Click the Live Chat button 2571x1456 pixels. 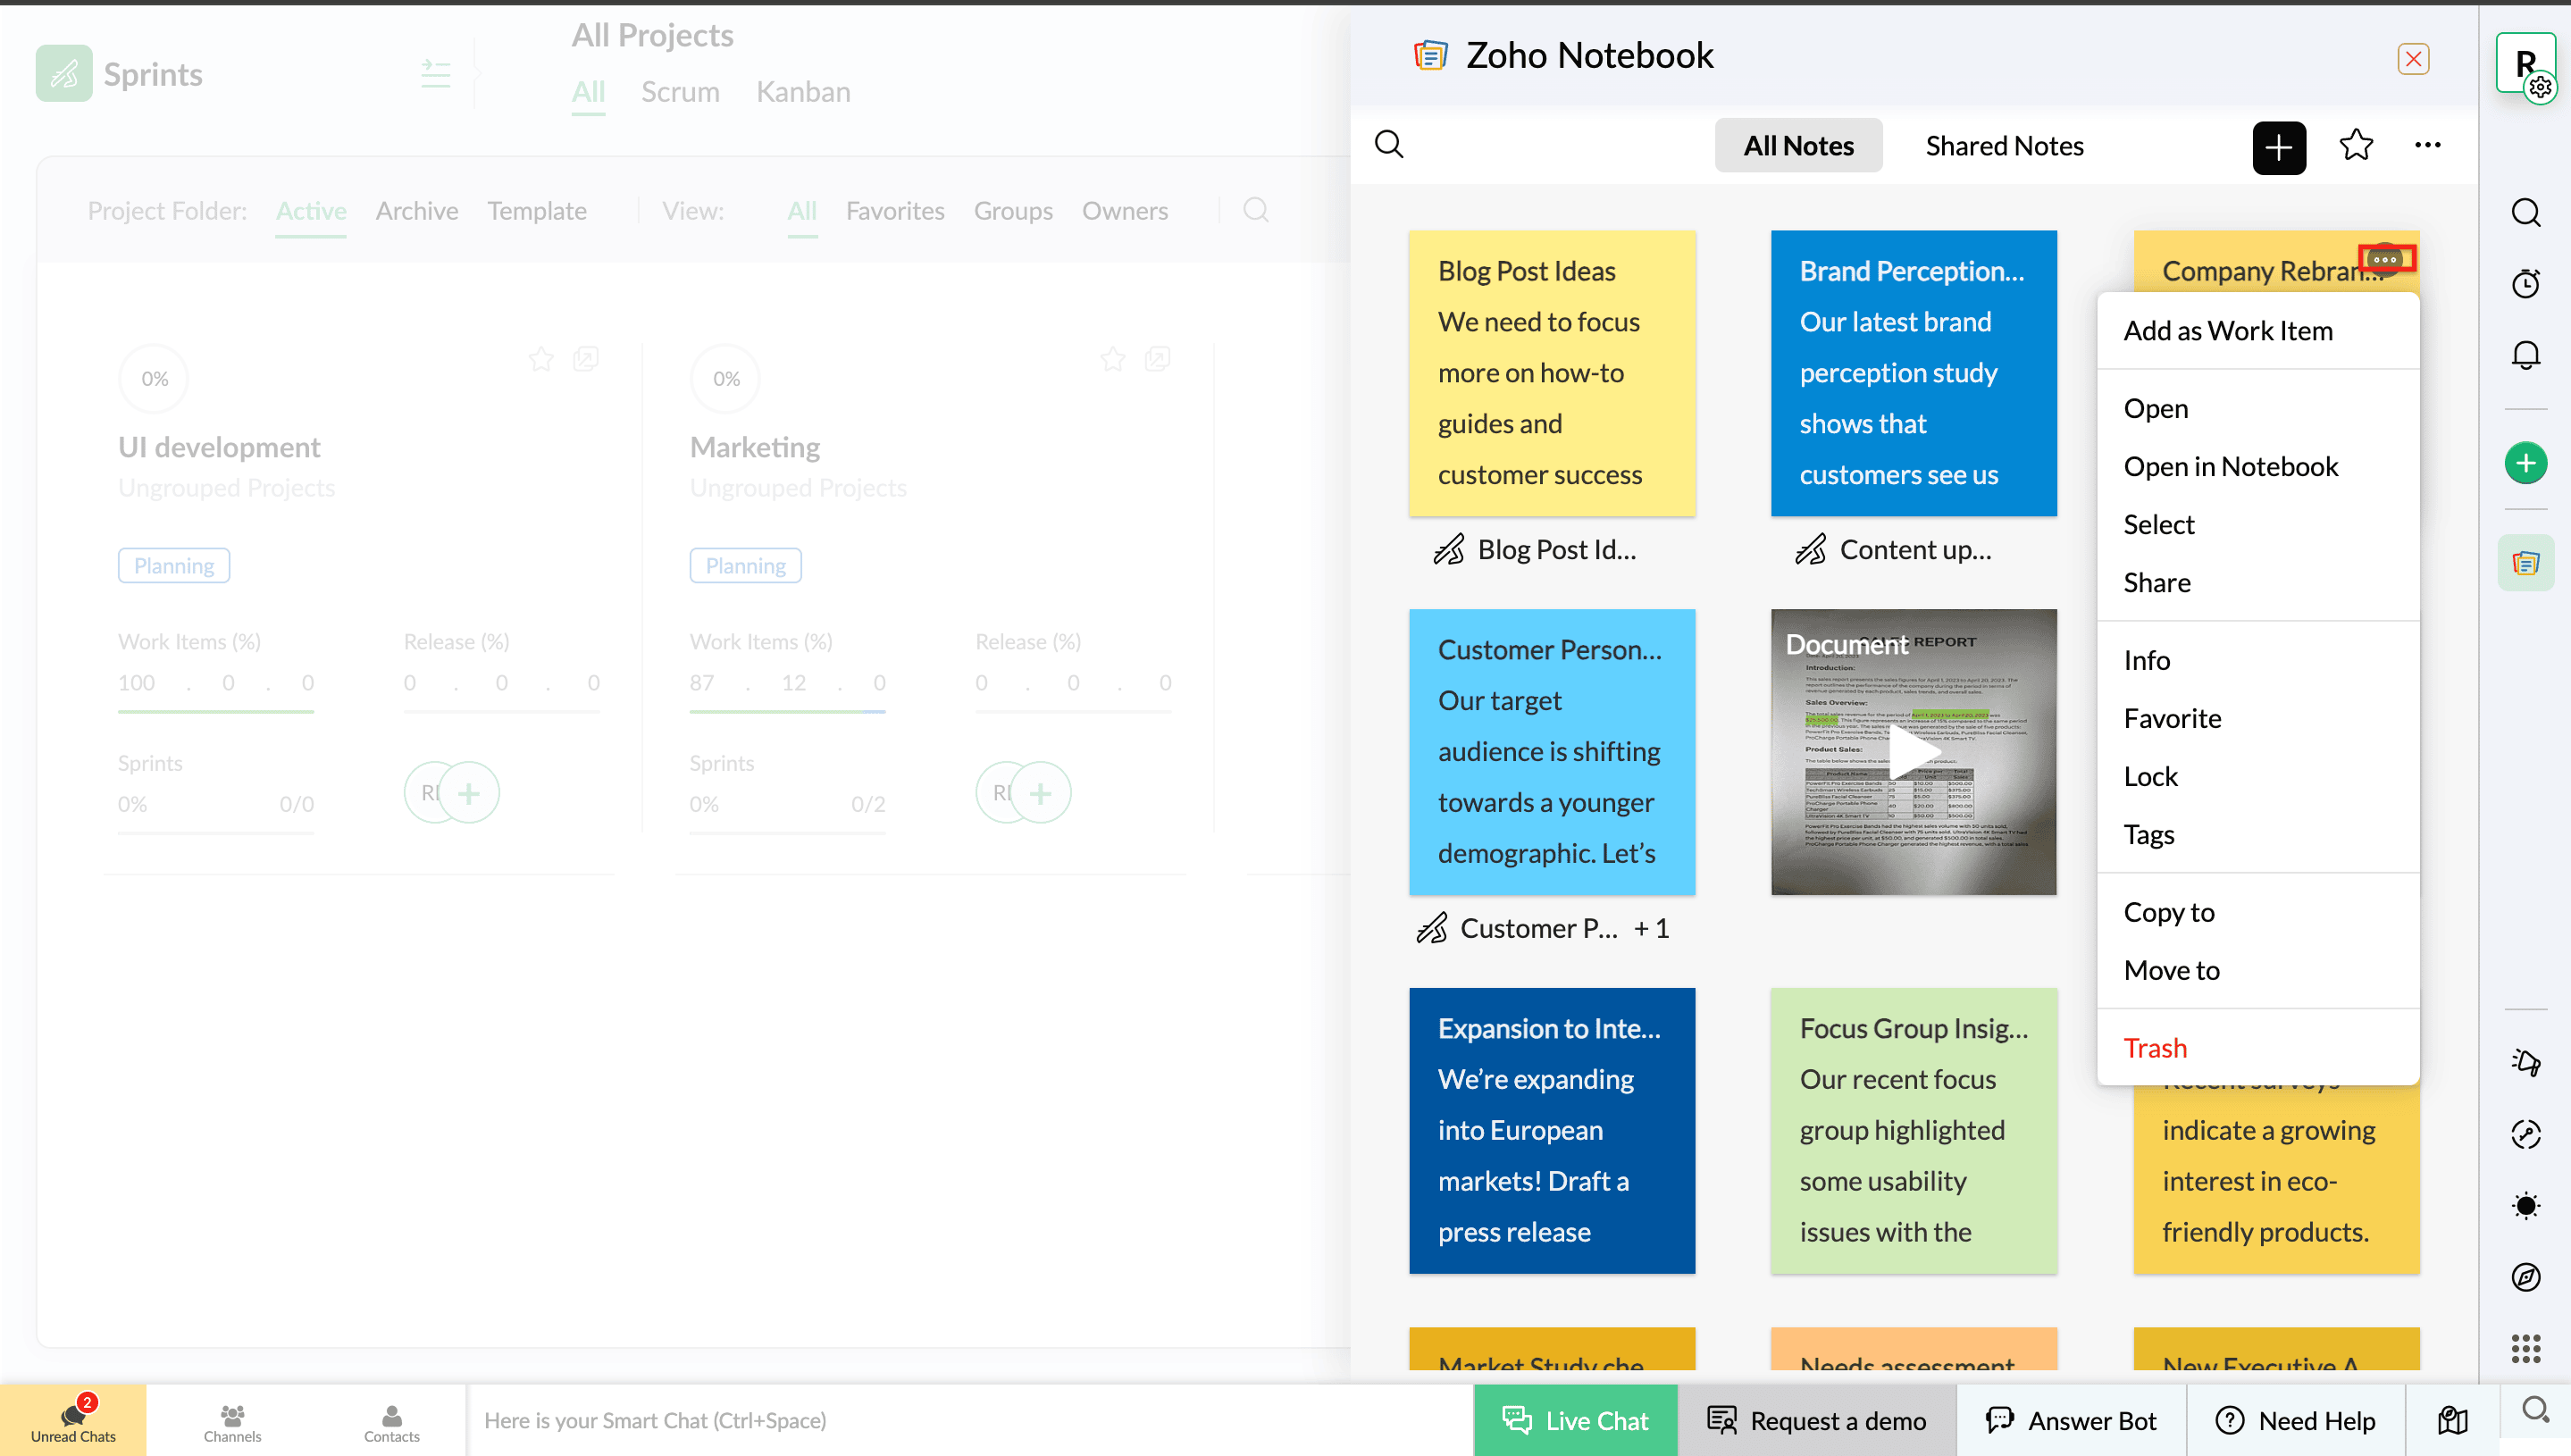[x=1575, y=1420]
